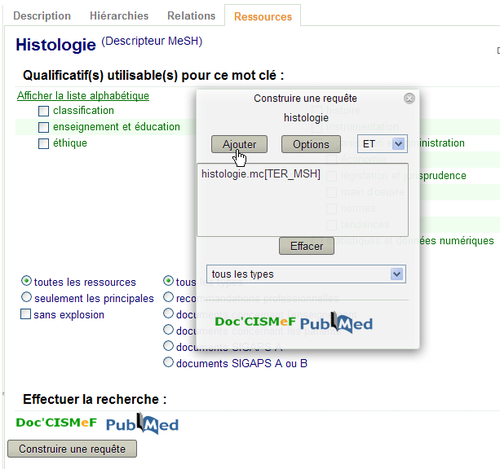The width and height of the screenshot is (500, 469).
Task: Go to the Description tab
Action: [x=42, y=16]
